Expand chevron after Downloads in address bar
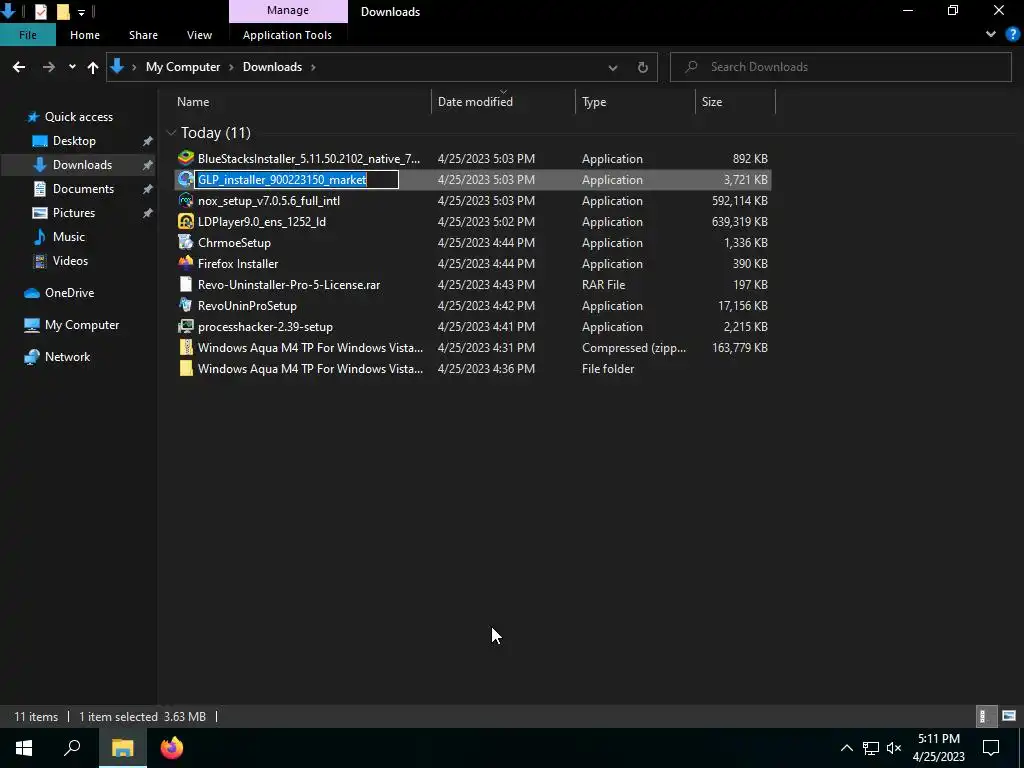The height and width of the screenshot is (768, 1024). (313, 67)
